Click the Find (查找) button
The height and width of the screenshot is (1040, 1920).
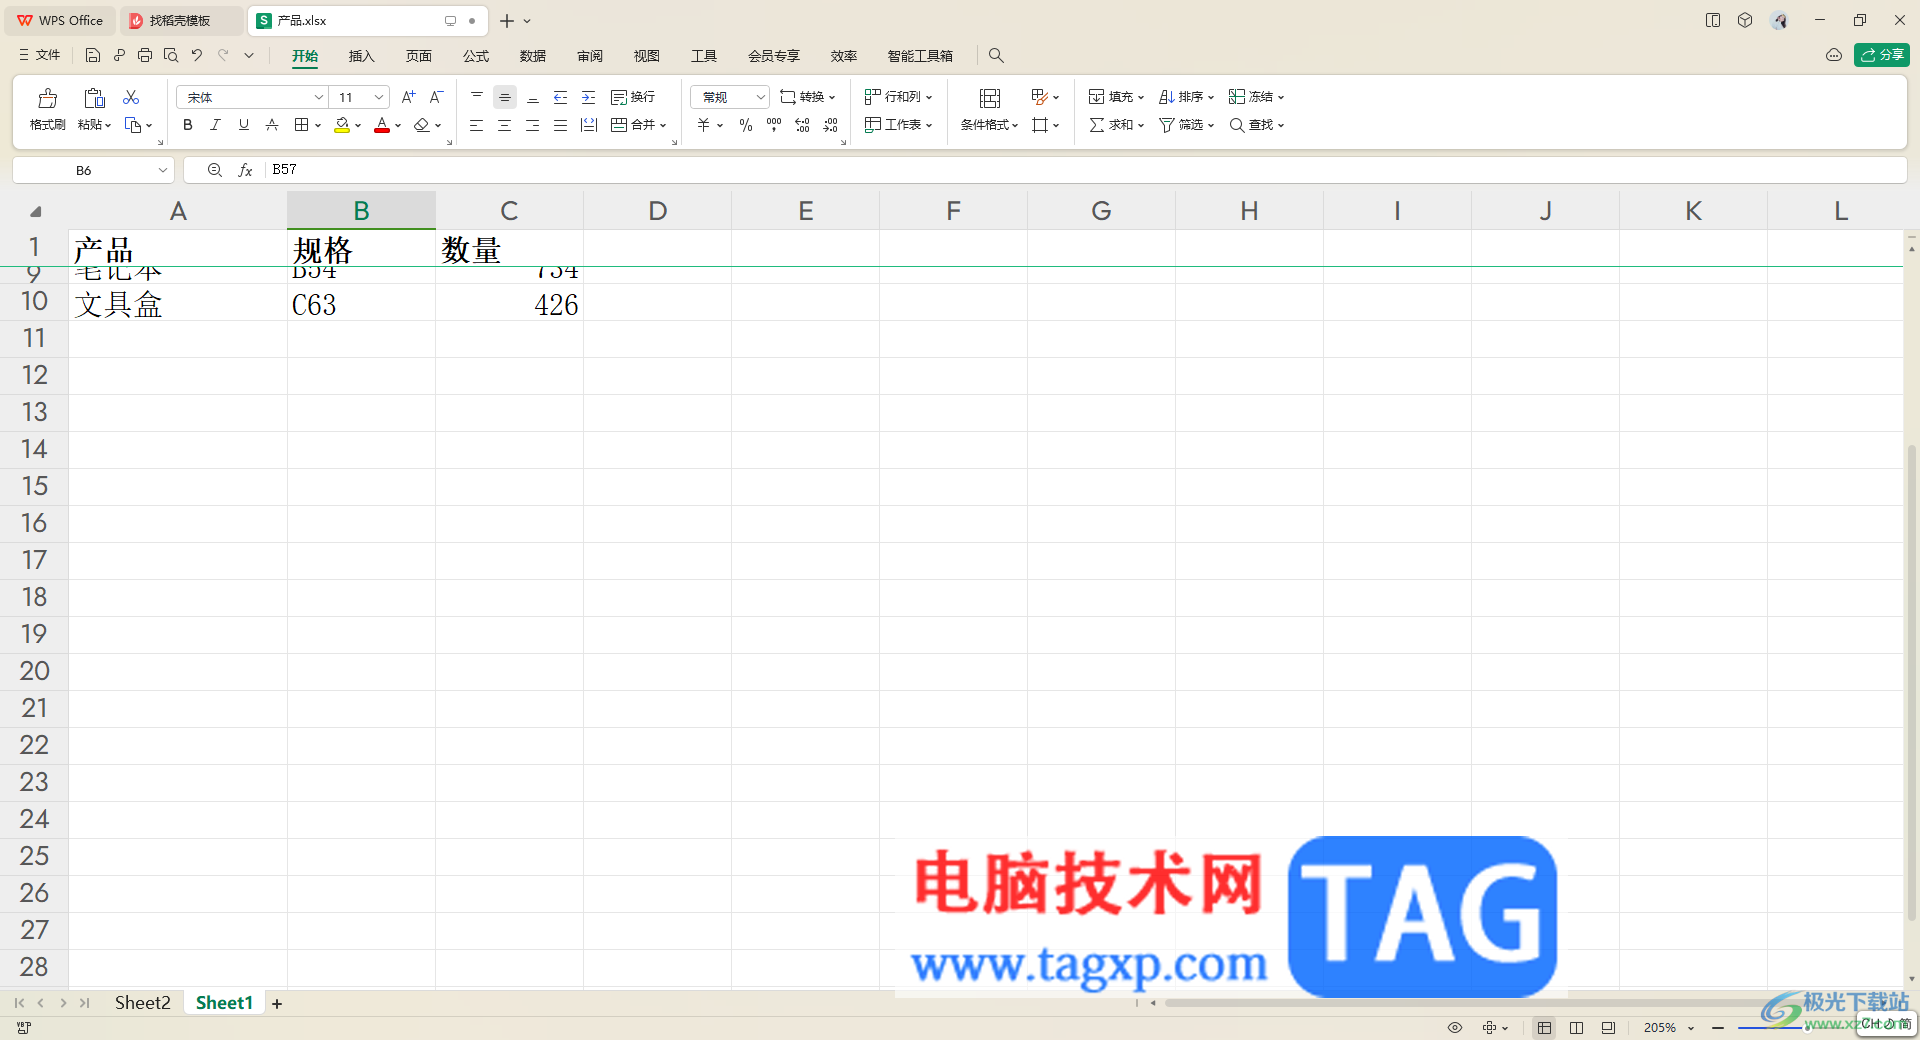coord(1256,125)
